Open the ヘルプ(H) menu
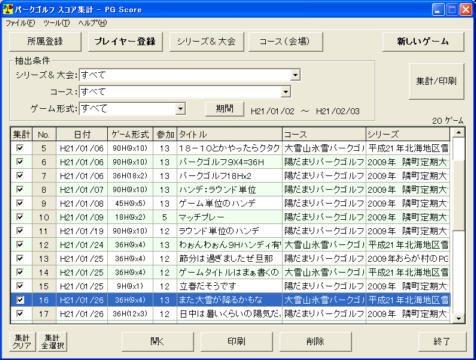This screenshot has width=476, height=360. [x=93, y=23]
